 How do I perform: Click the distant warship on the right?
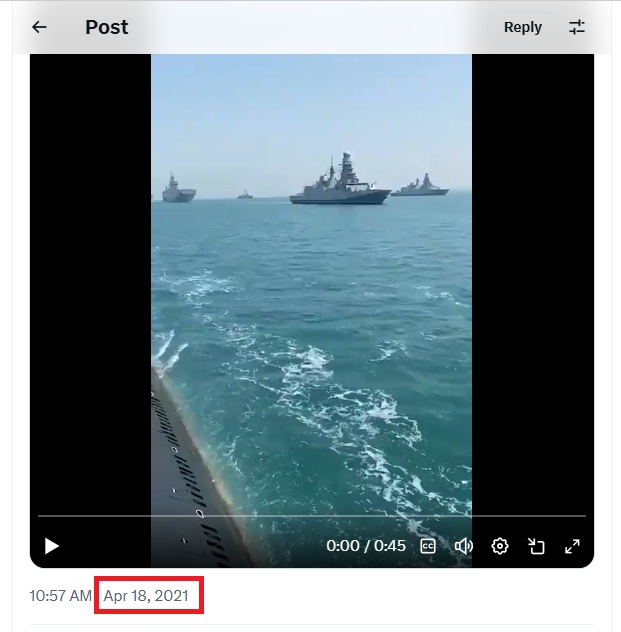coord(420,185)
